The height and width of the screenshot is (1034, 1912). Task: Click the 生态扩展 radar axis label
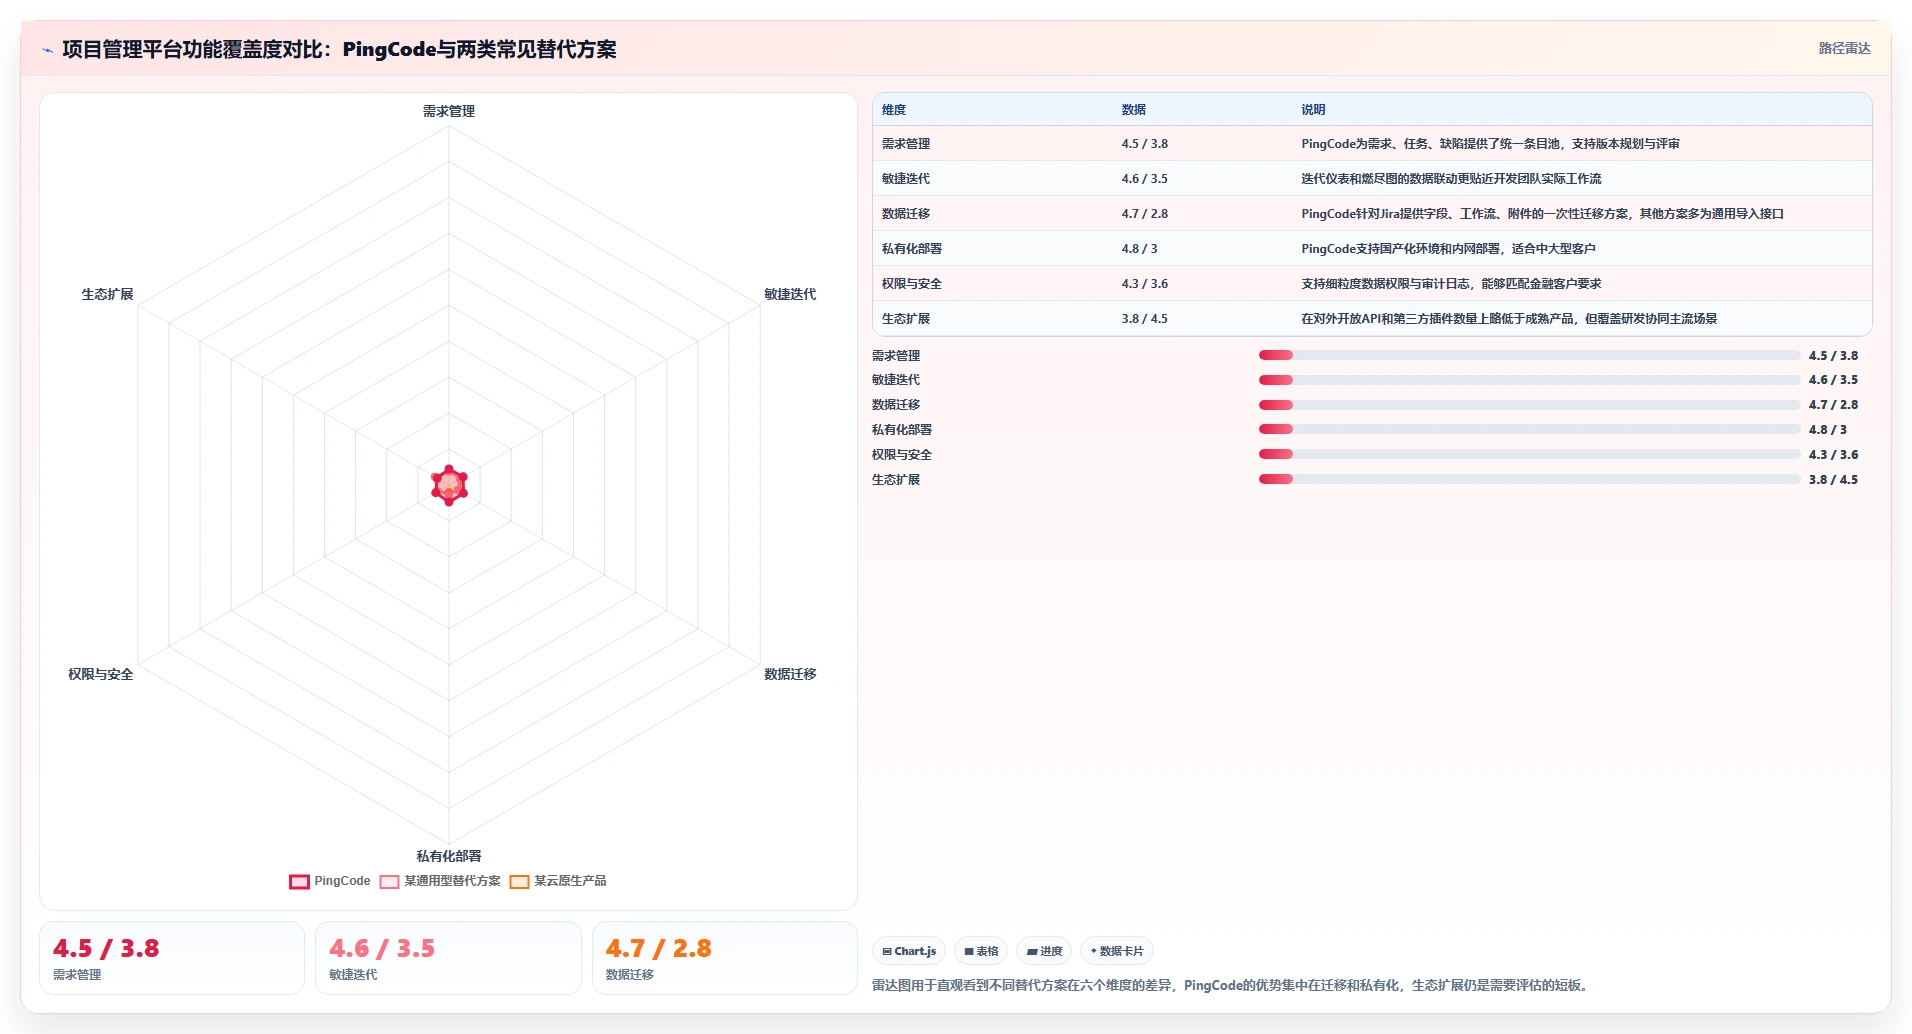coord(107,294)
